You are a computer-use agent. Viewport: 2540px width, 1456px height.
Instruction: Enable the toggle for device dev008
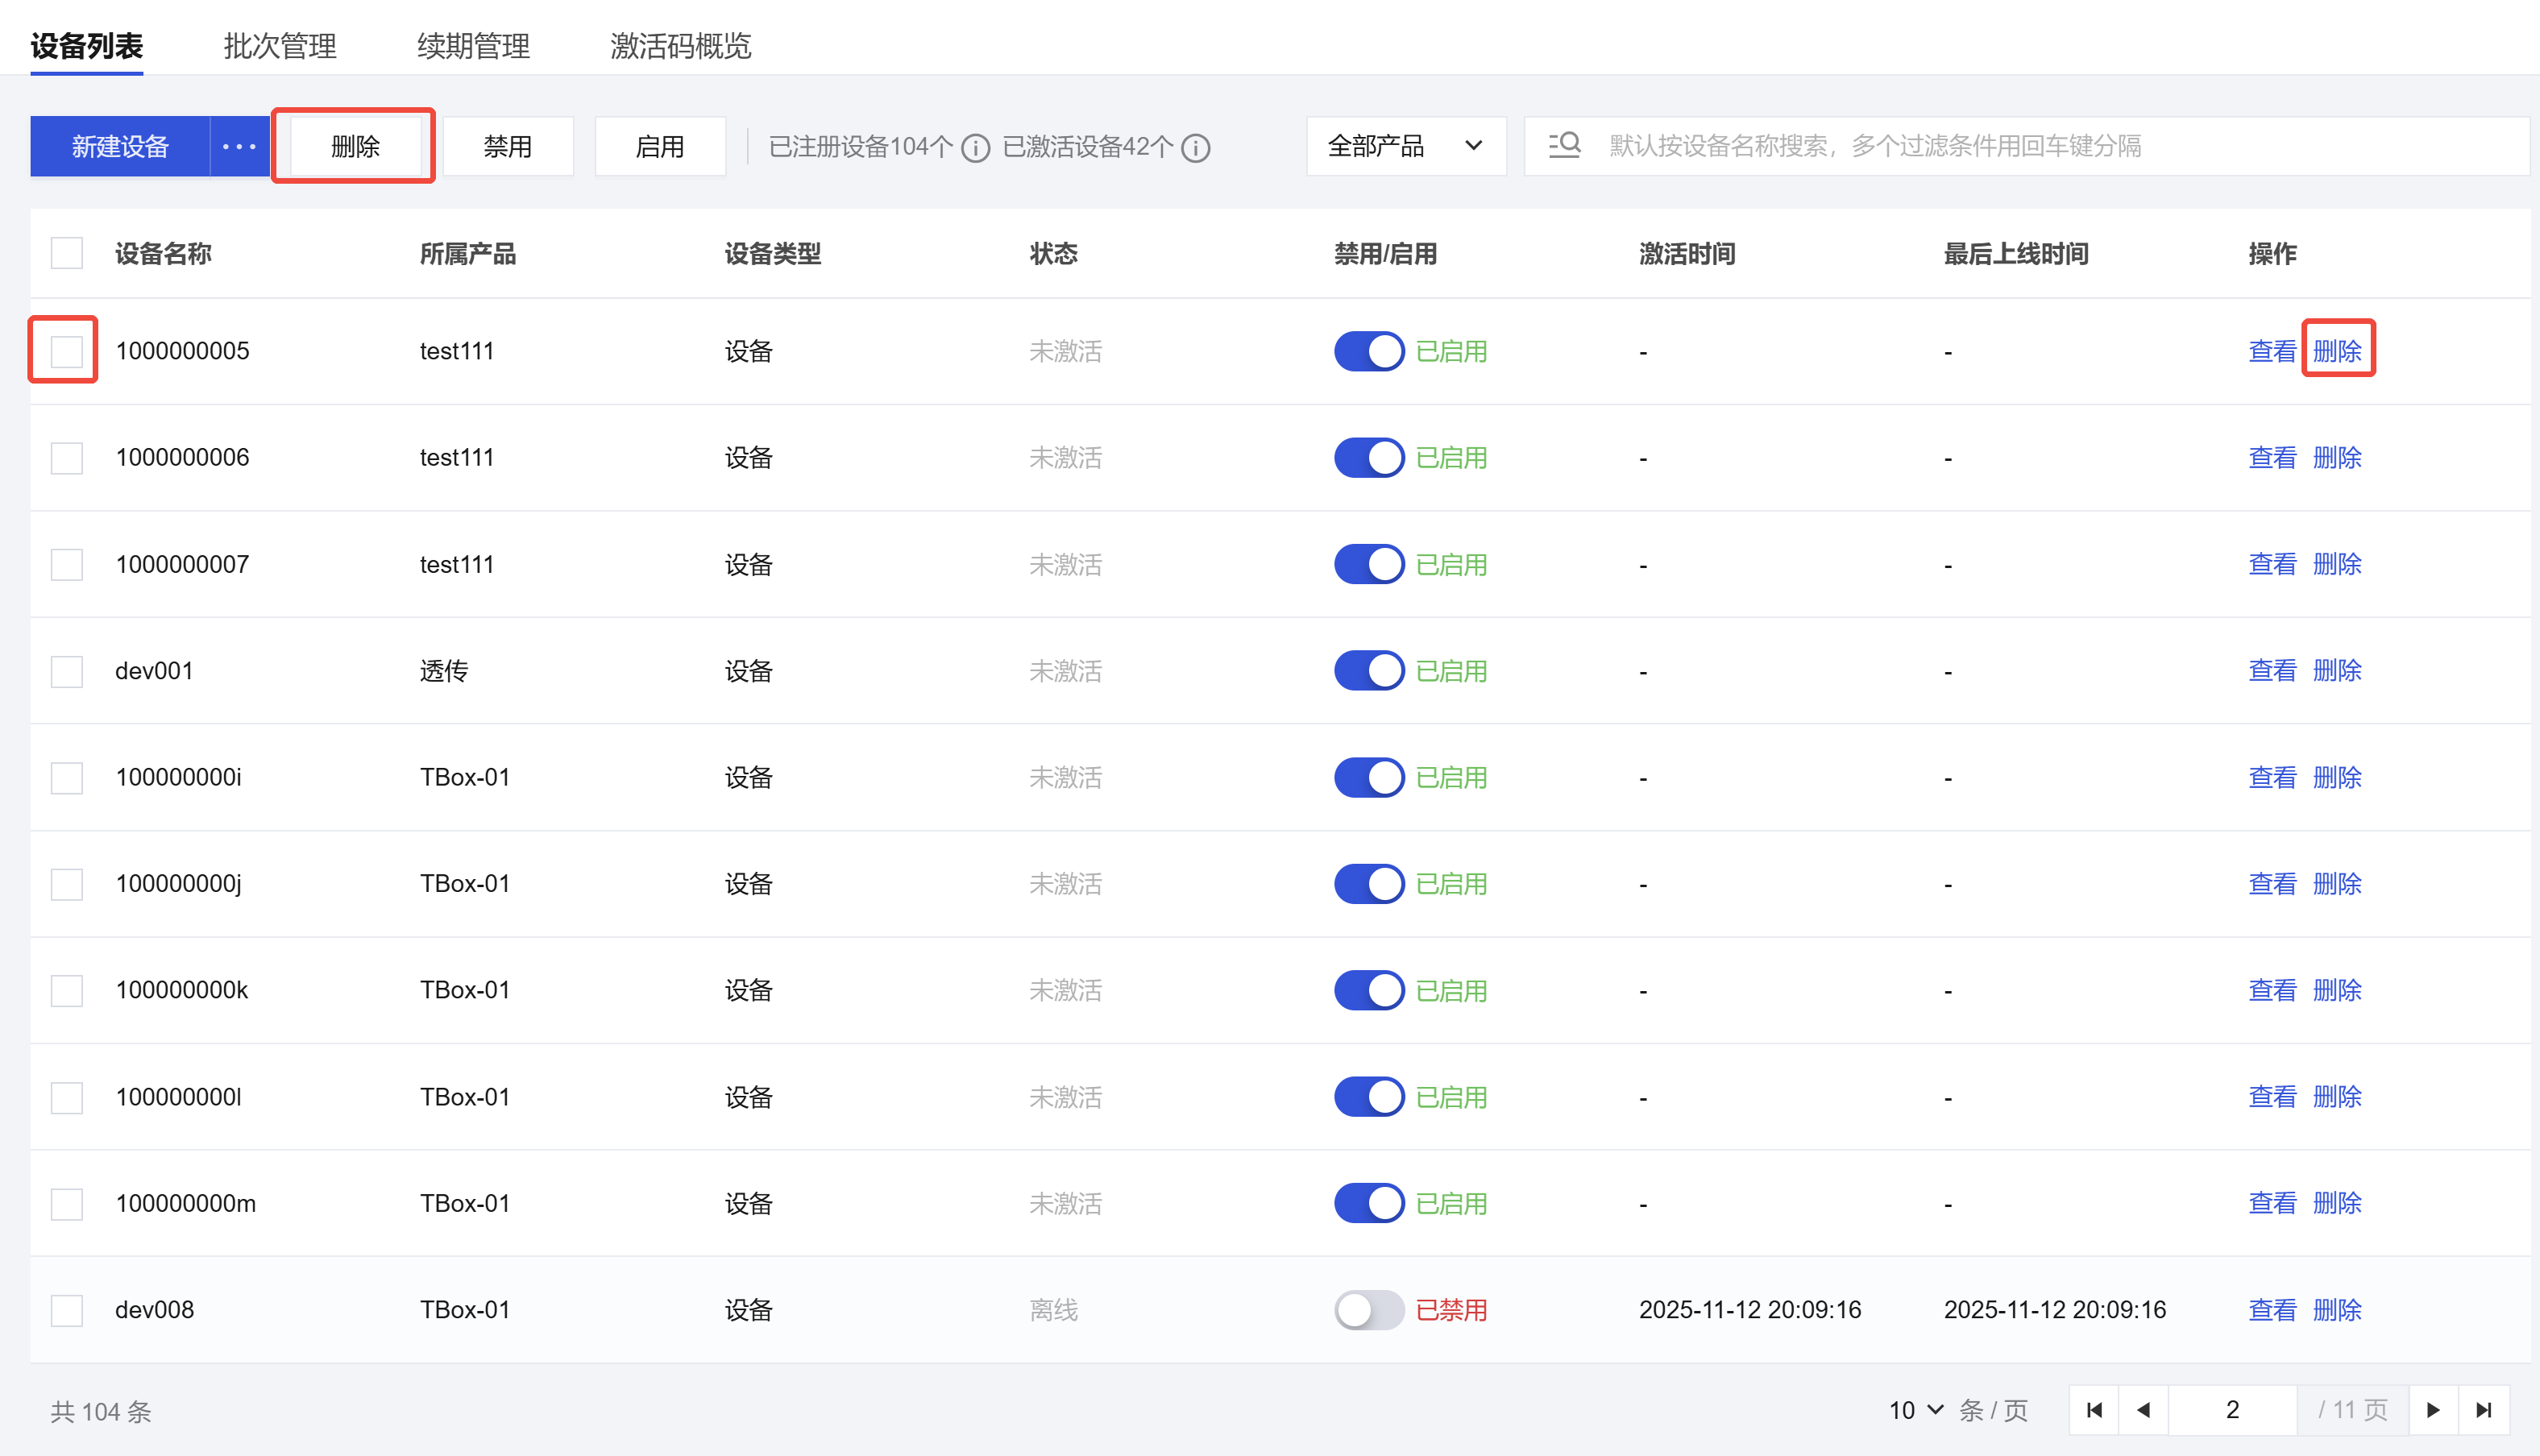pyautogui.click(x=1368, y=1310)
